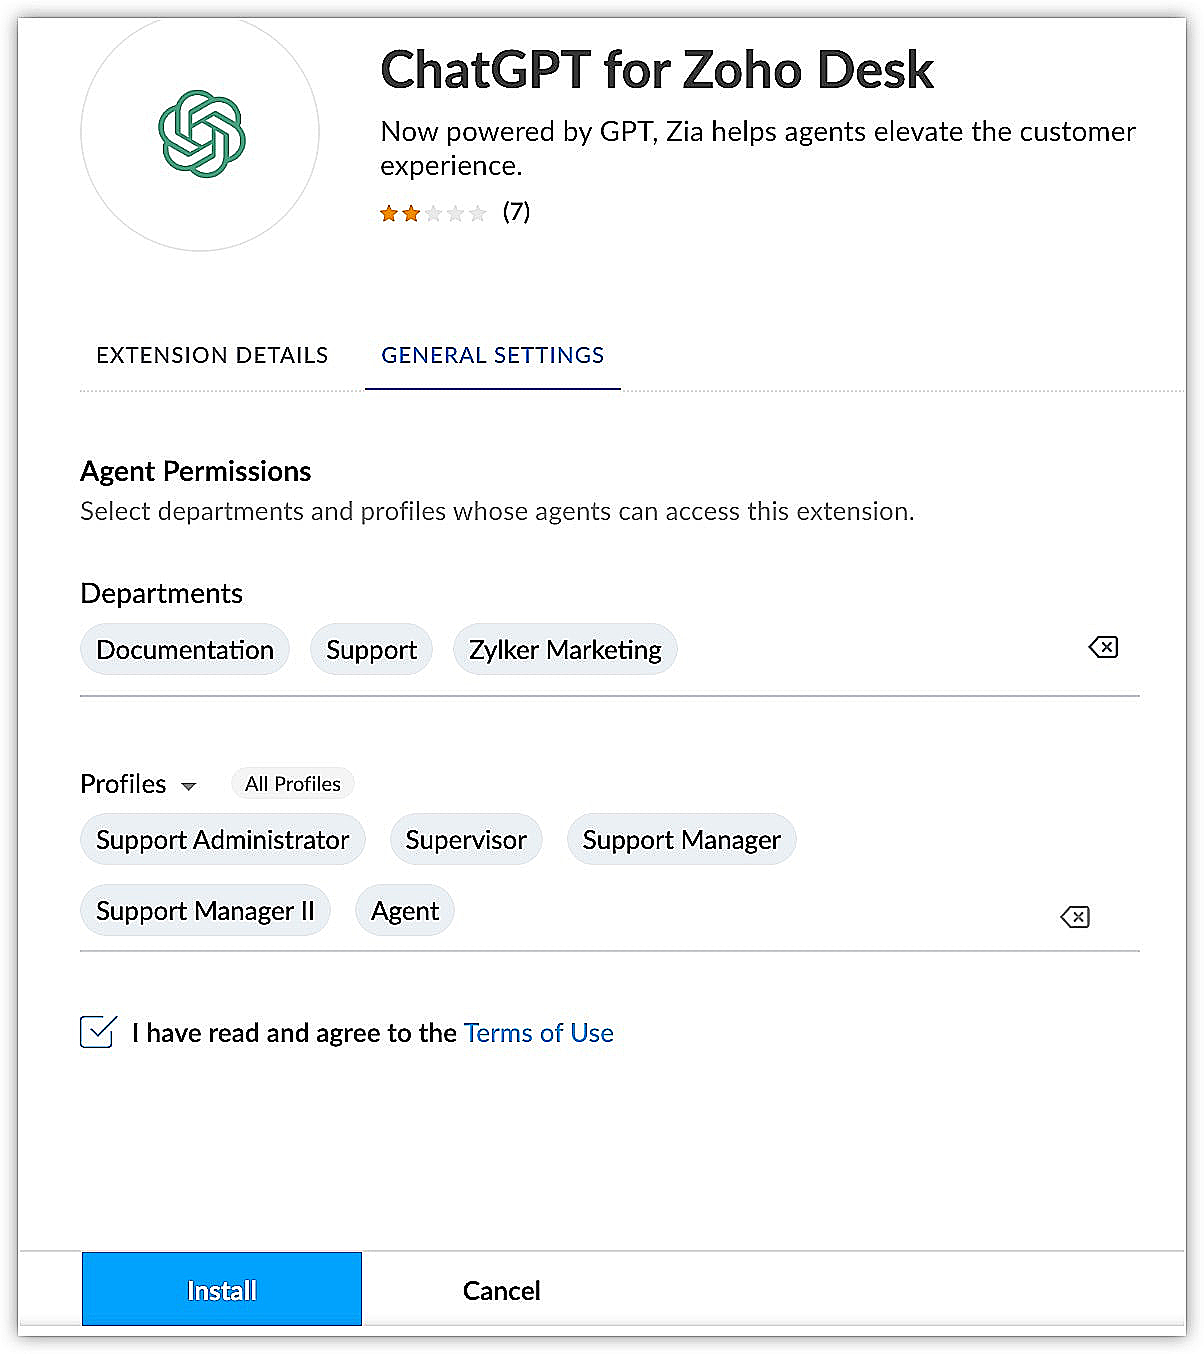Select the All Profiles chip
Image resolution: width=1204 pixels, height=1354 pixels.
[293, 784]
